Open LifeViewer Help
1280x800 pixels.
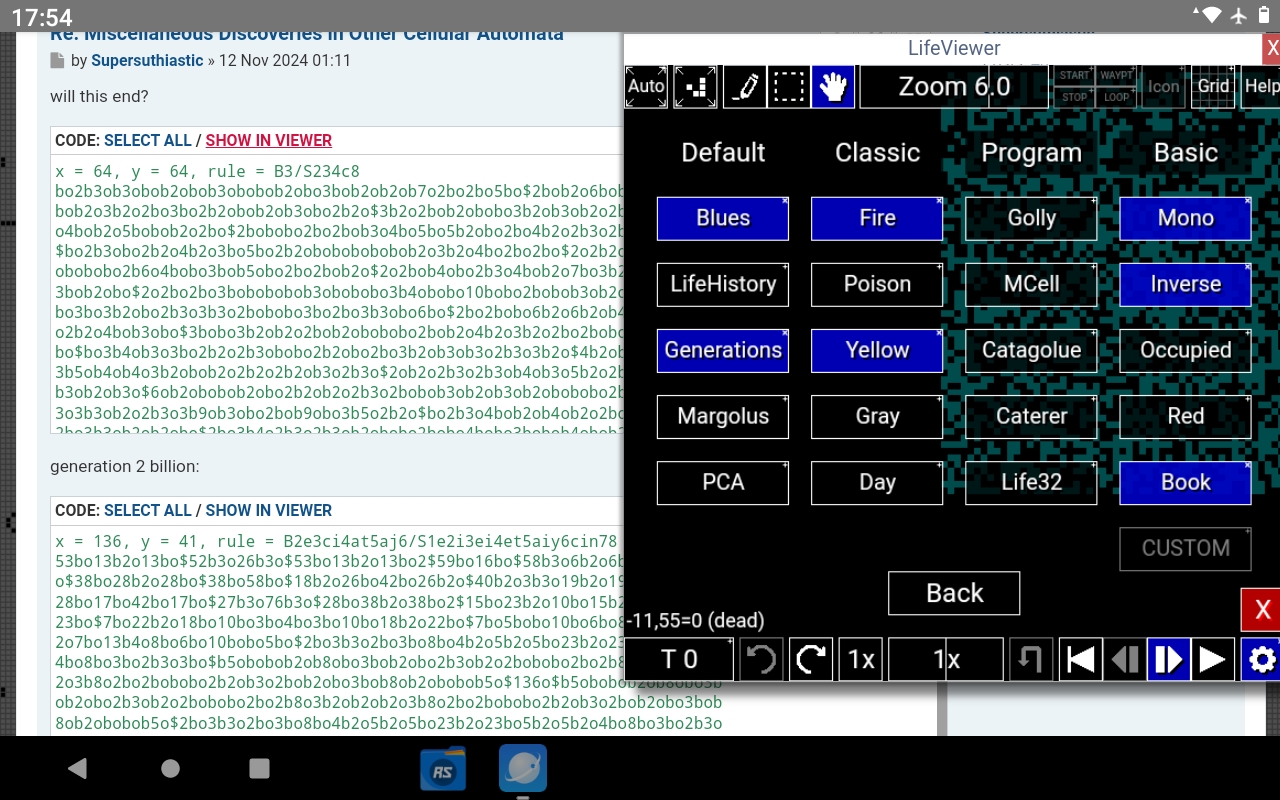pos(1260,87)
